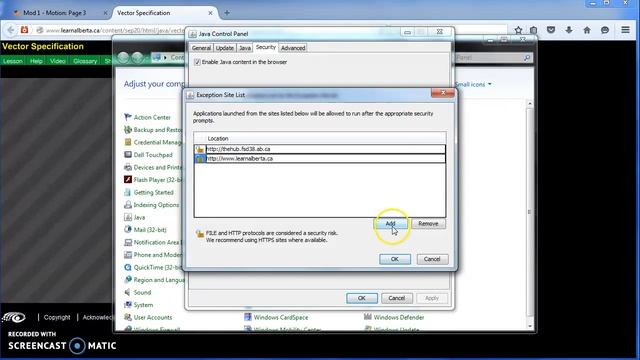Image resolution: width=640 pixels, height=360 pixels.
Task: Select the Security tab
Action: coord(266,47)
